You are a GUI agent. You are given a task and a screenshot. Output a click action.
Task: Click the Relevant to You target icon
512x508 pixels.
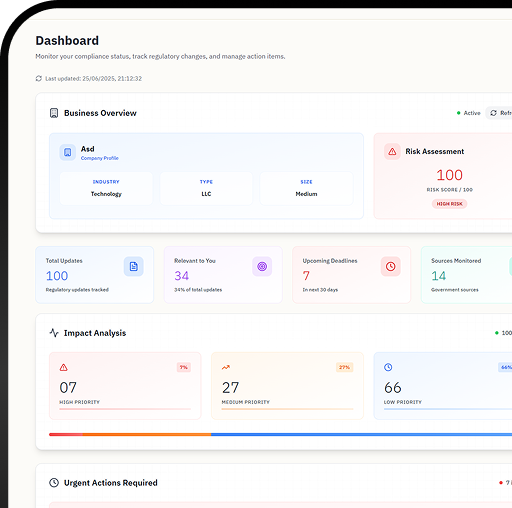pyautogui.click(x=262, y=266)
